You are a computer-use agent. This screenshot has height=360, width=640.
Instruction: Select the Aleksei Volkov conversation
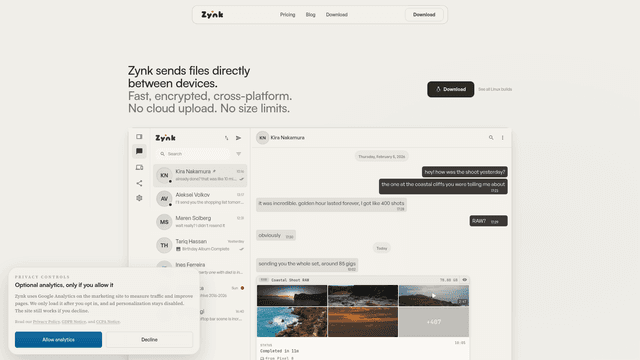pos(200,199)
